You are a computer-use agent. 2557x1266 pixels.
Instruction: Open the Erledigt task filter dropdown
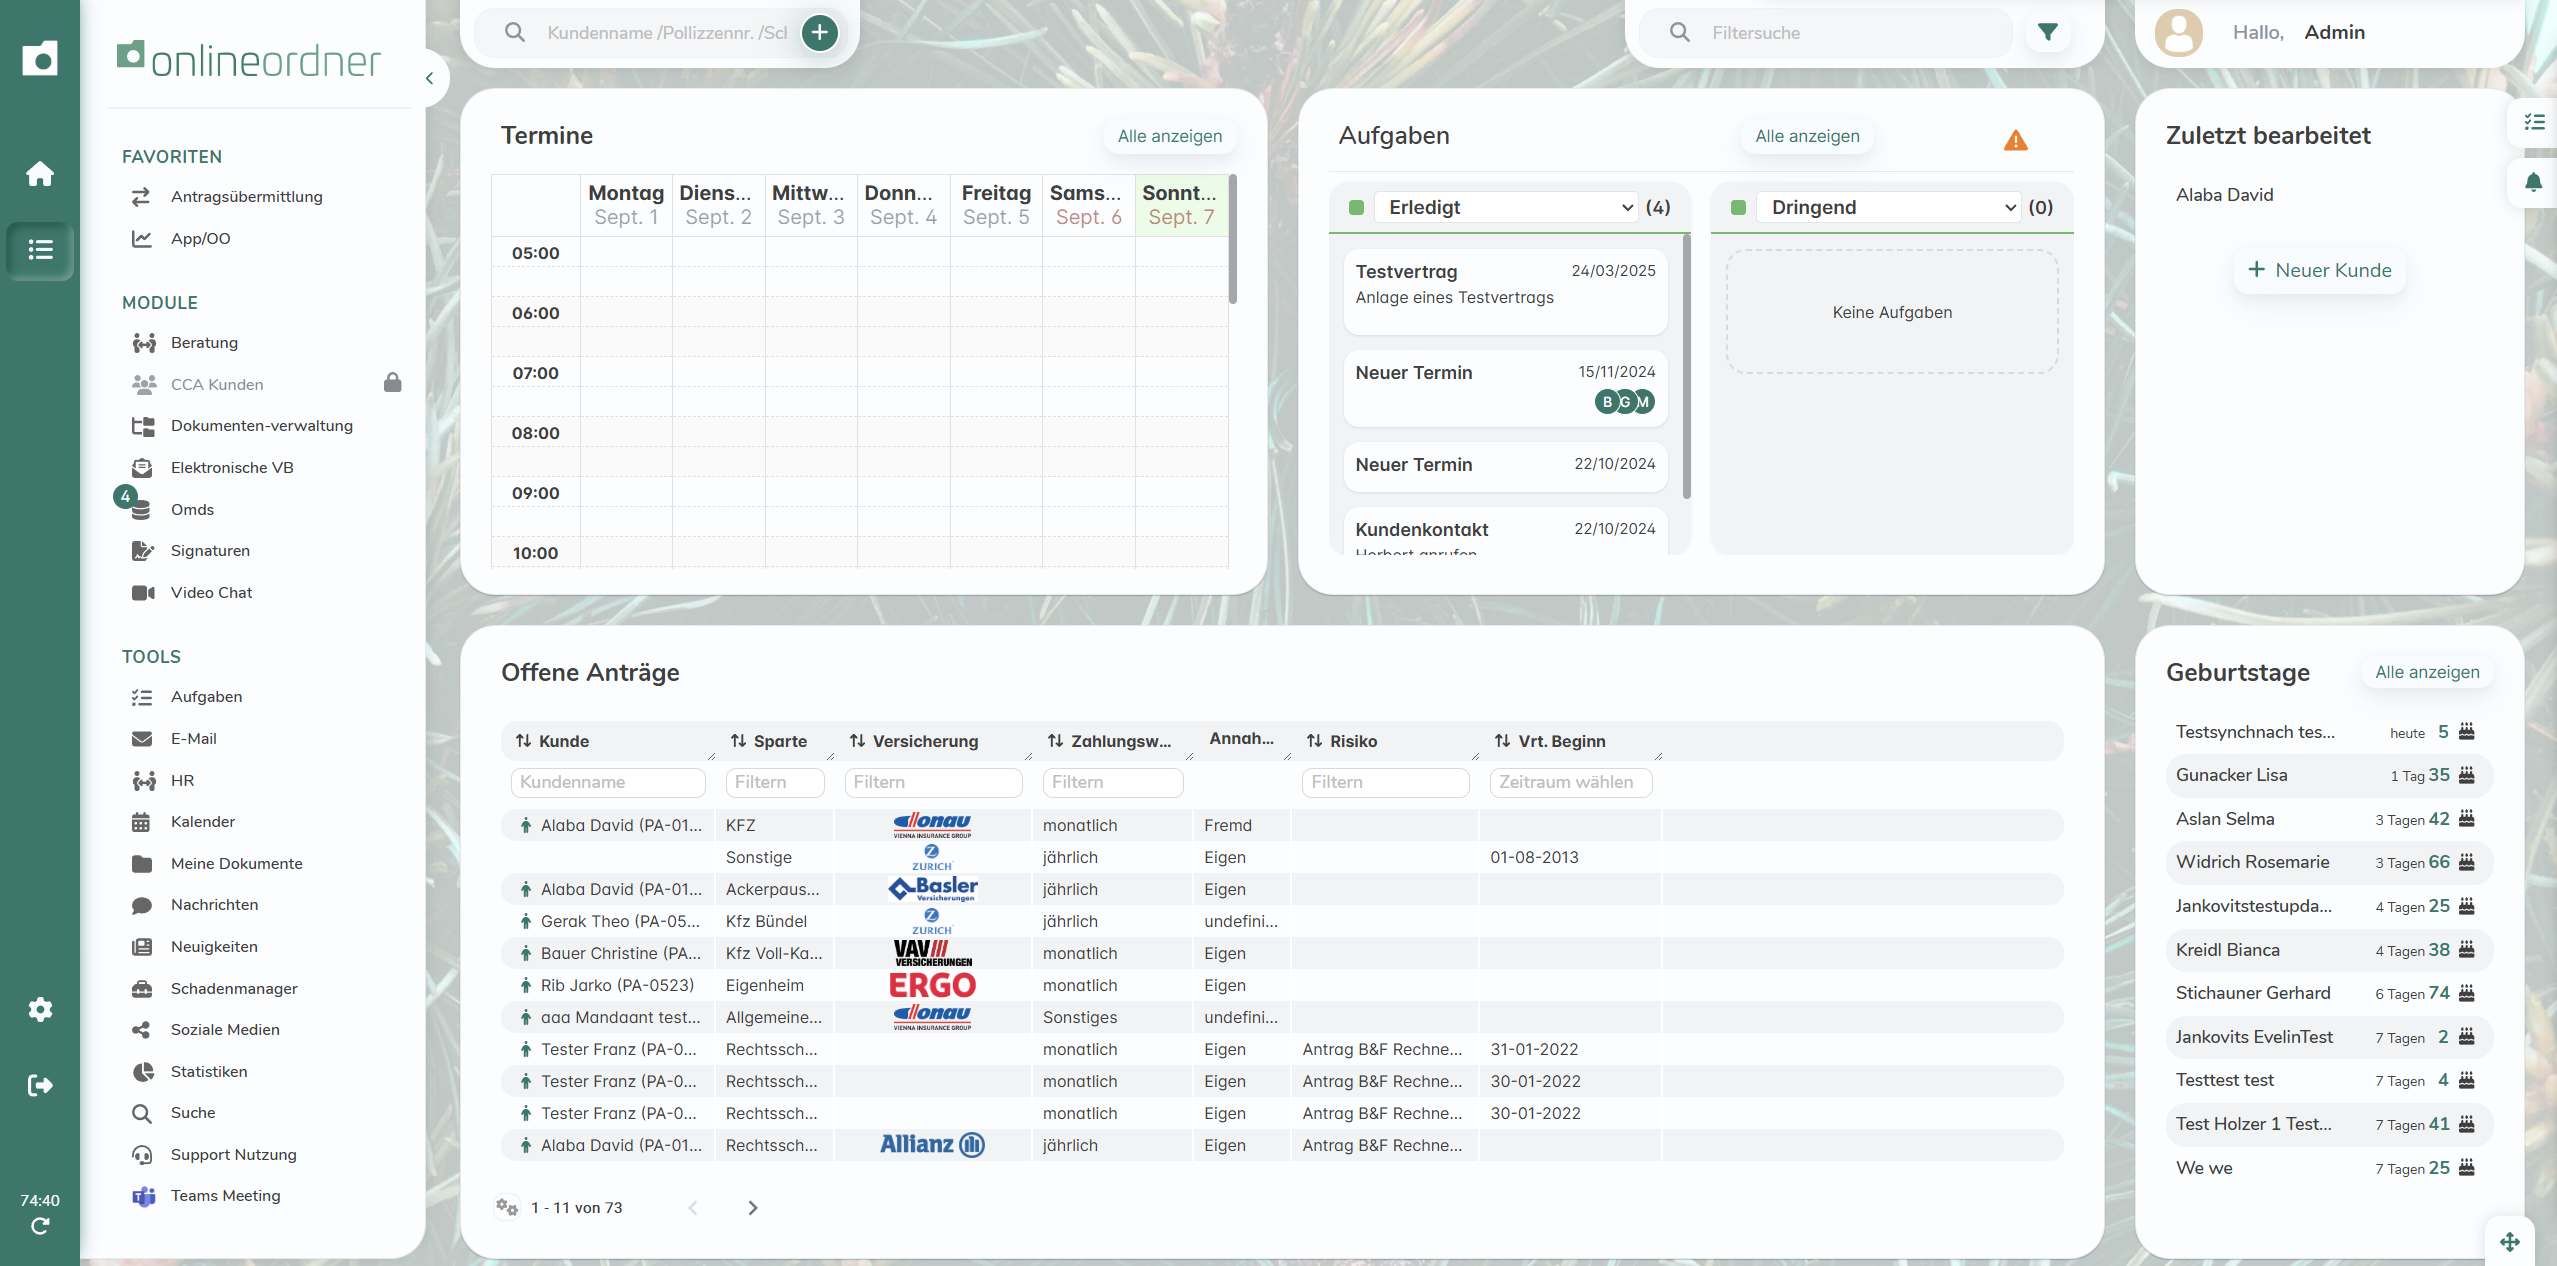coord(1506,207)
